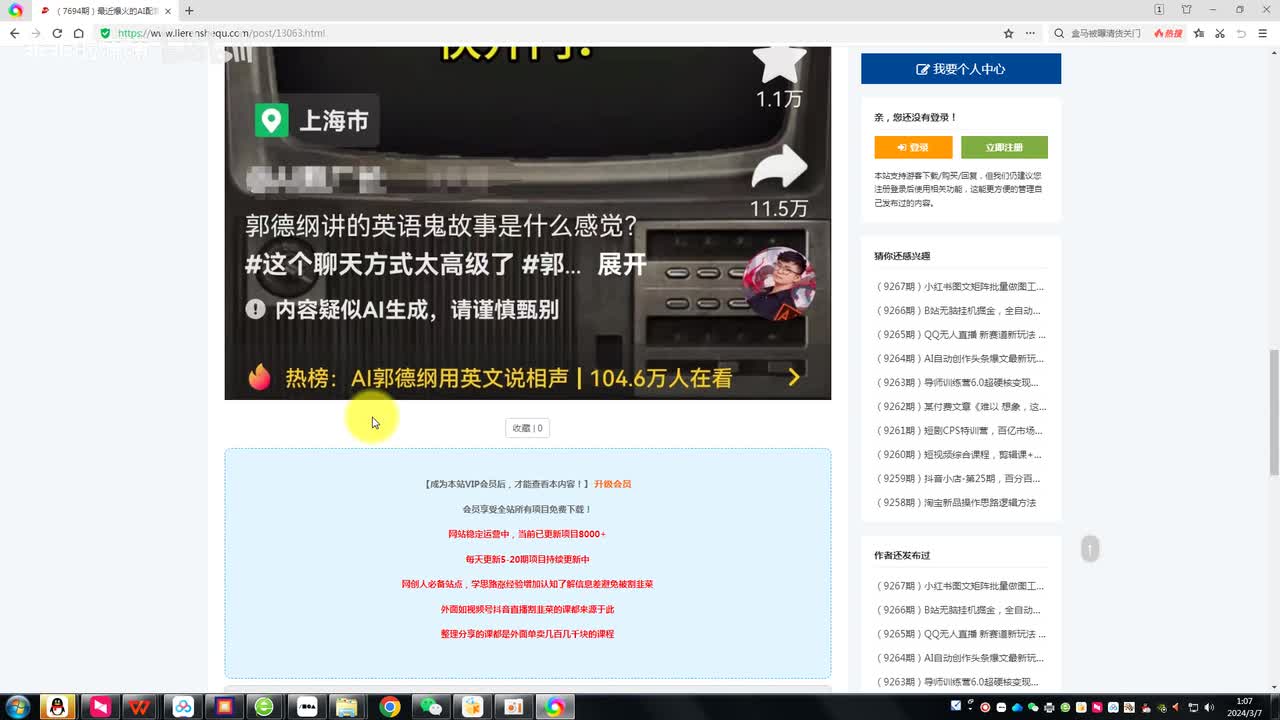Select the 7694期 browser tab

[100, 11]
